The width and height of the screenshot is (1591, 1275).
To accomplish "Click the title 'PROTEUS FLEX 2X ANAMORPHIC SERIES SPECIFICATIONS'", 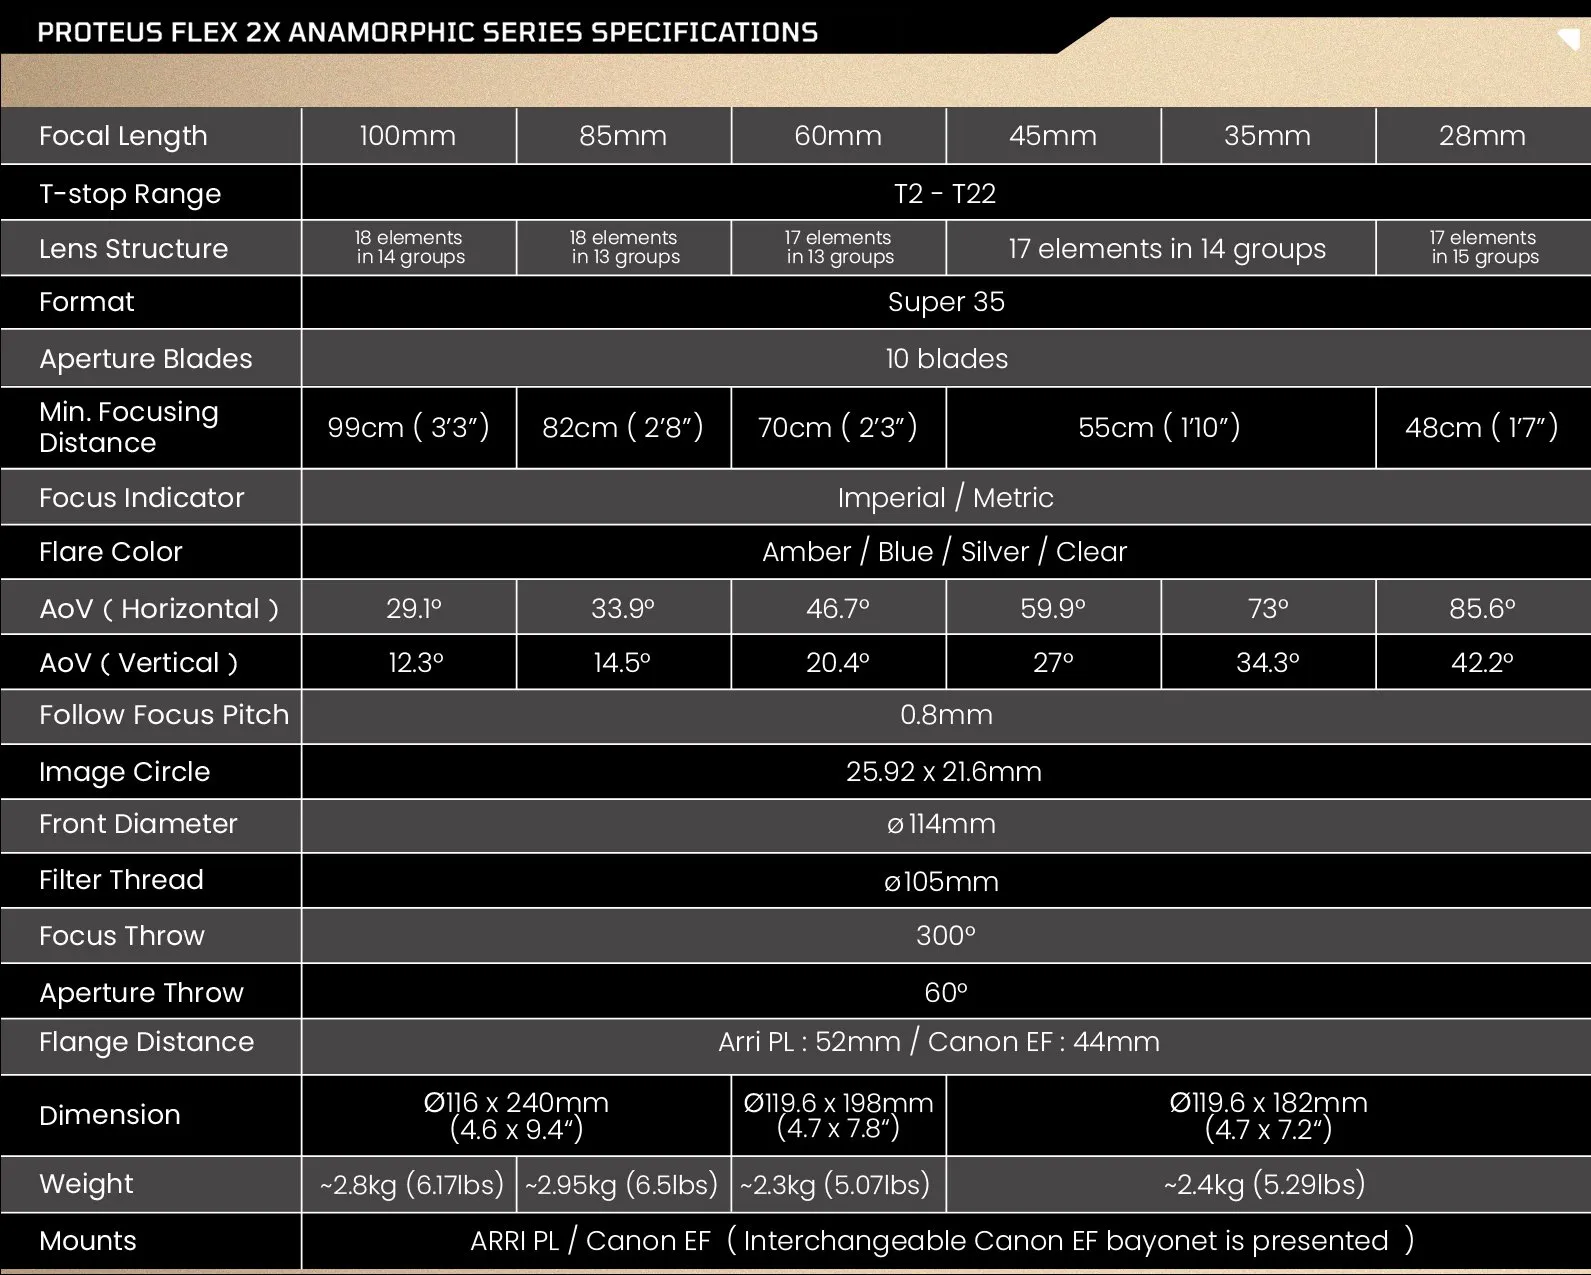I will coord(427,32).
